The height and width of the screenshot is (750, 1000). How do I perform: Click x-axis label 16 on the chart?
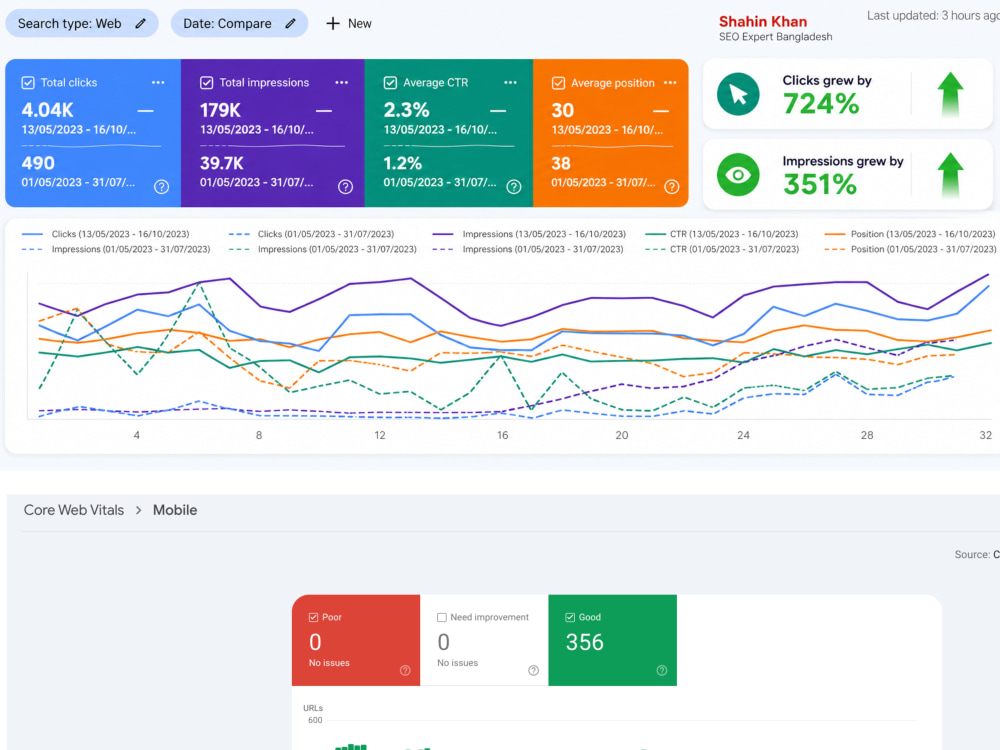pyautogui.click(x=503, y=435)
